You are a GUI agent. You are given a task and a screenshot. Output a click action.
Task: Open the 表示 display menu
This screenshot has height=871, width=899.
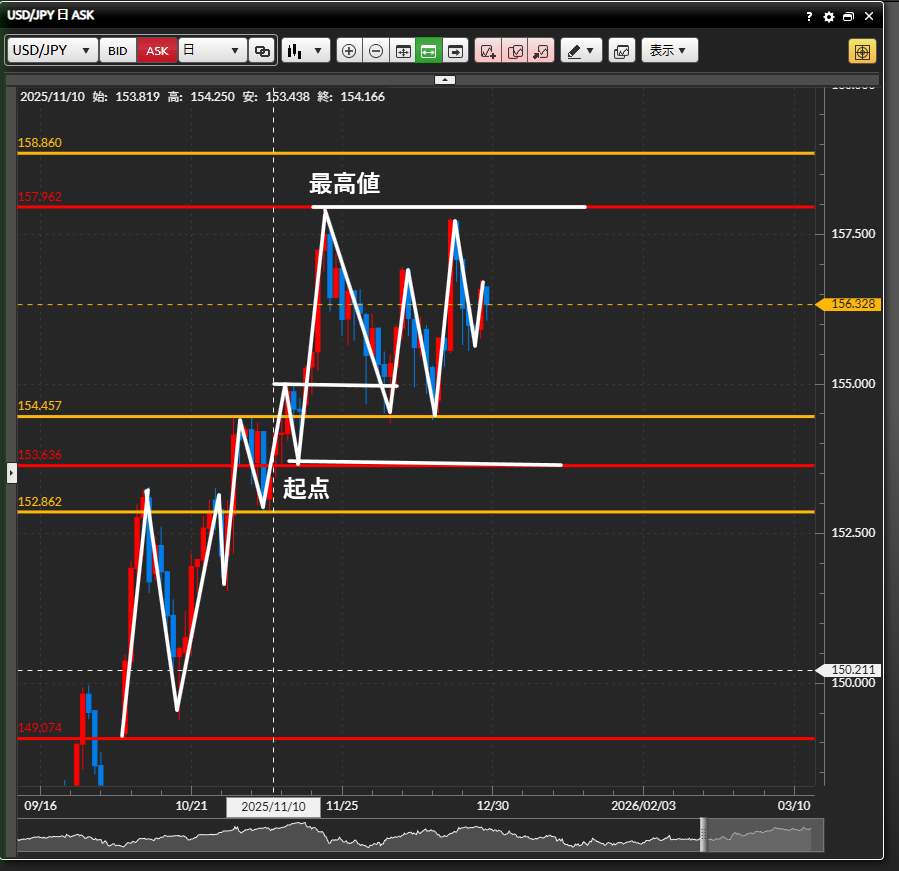click(x=669, y=51)
